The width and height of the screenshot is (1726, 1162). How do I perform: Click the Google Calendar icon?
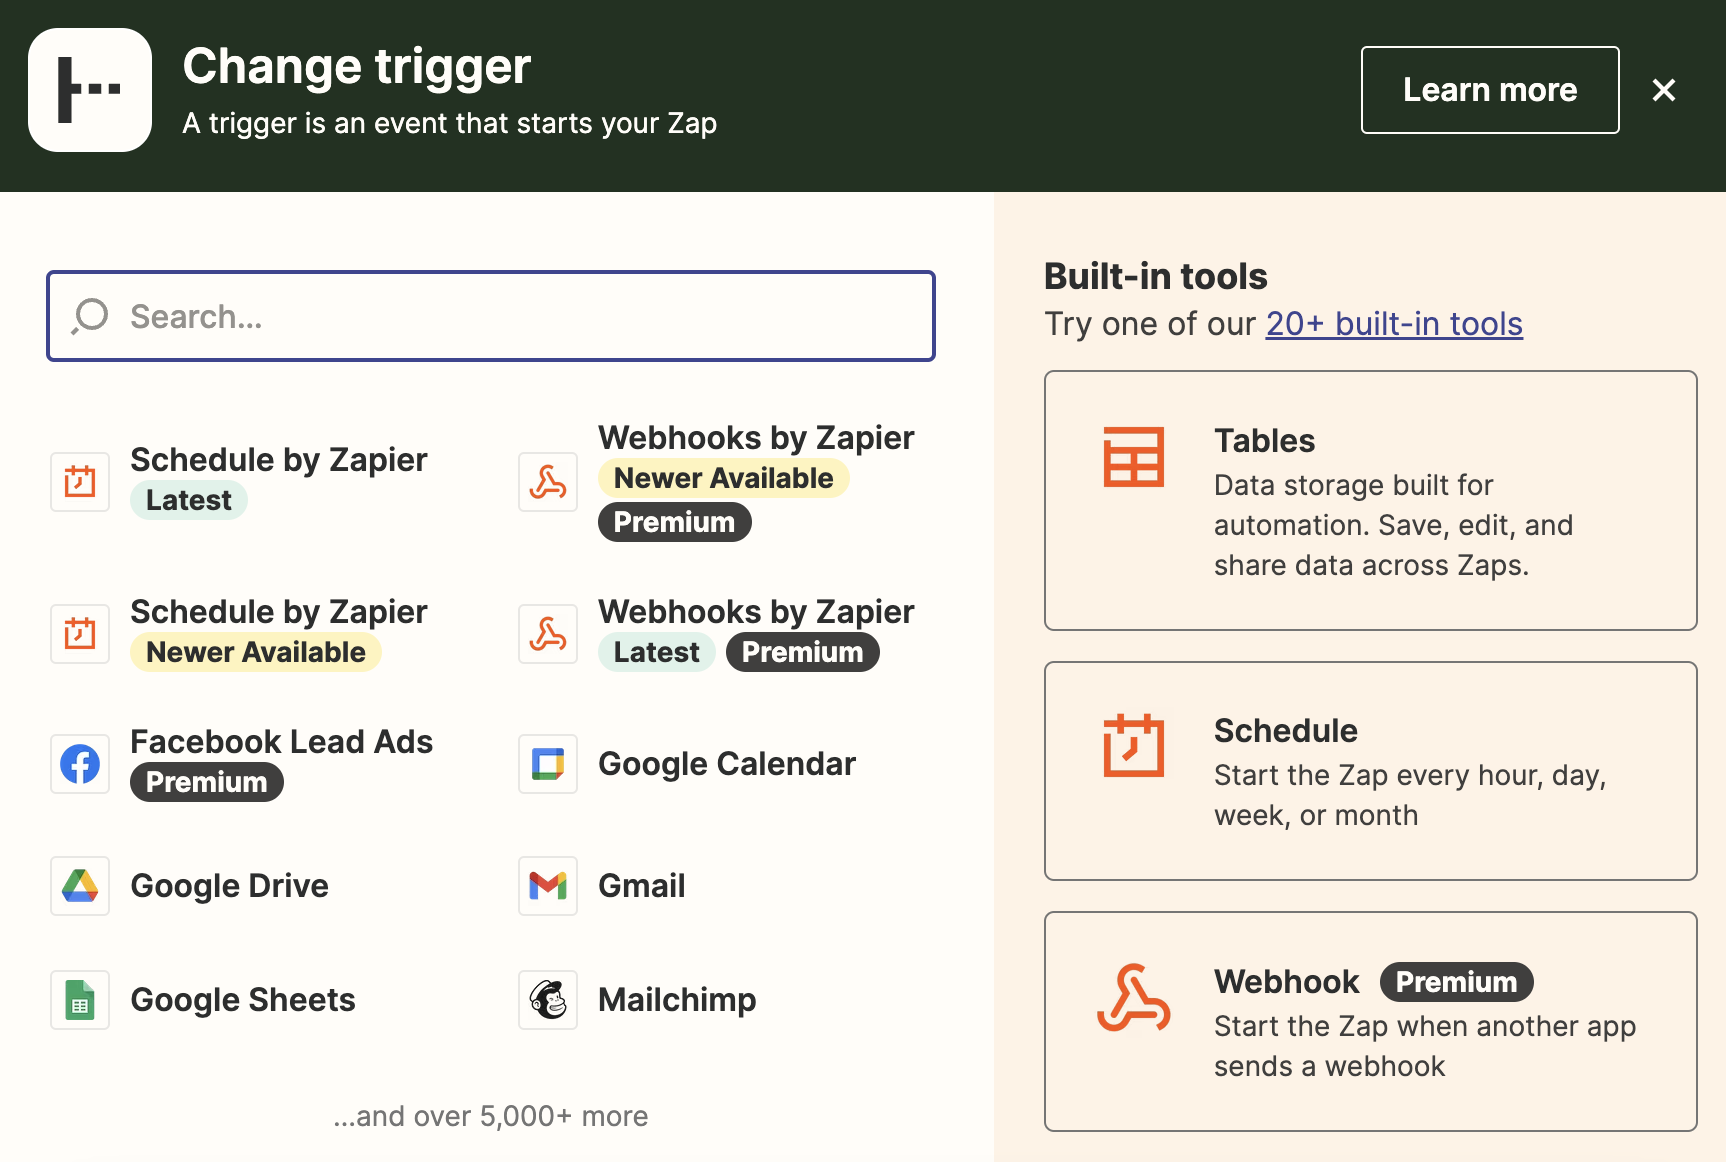pyautogui.click(x=548, y=764)
